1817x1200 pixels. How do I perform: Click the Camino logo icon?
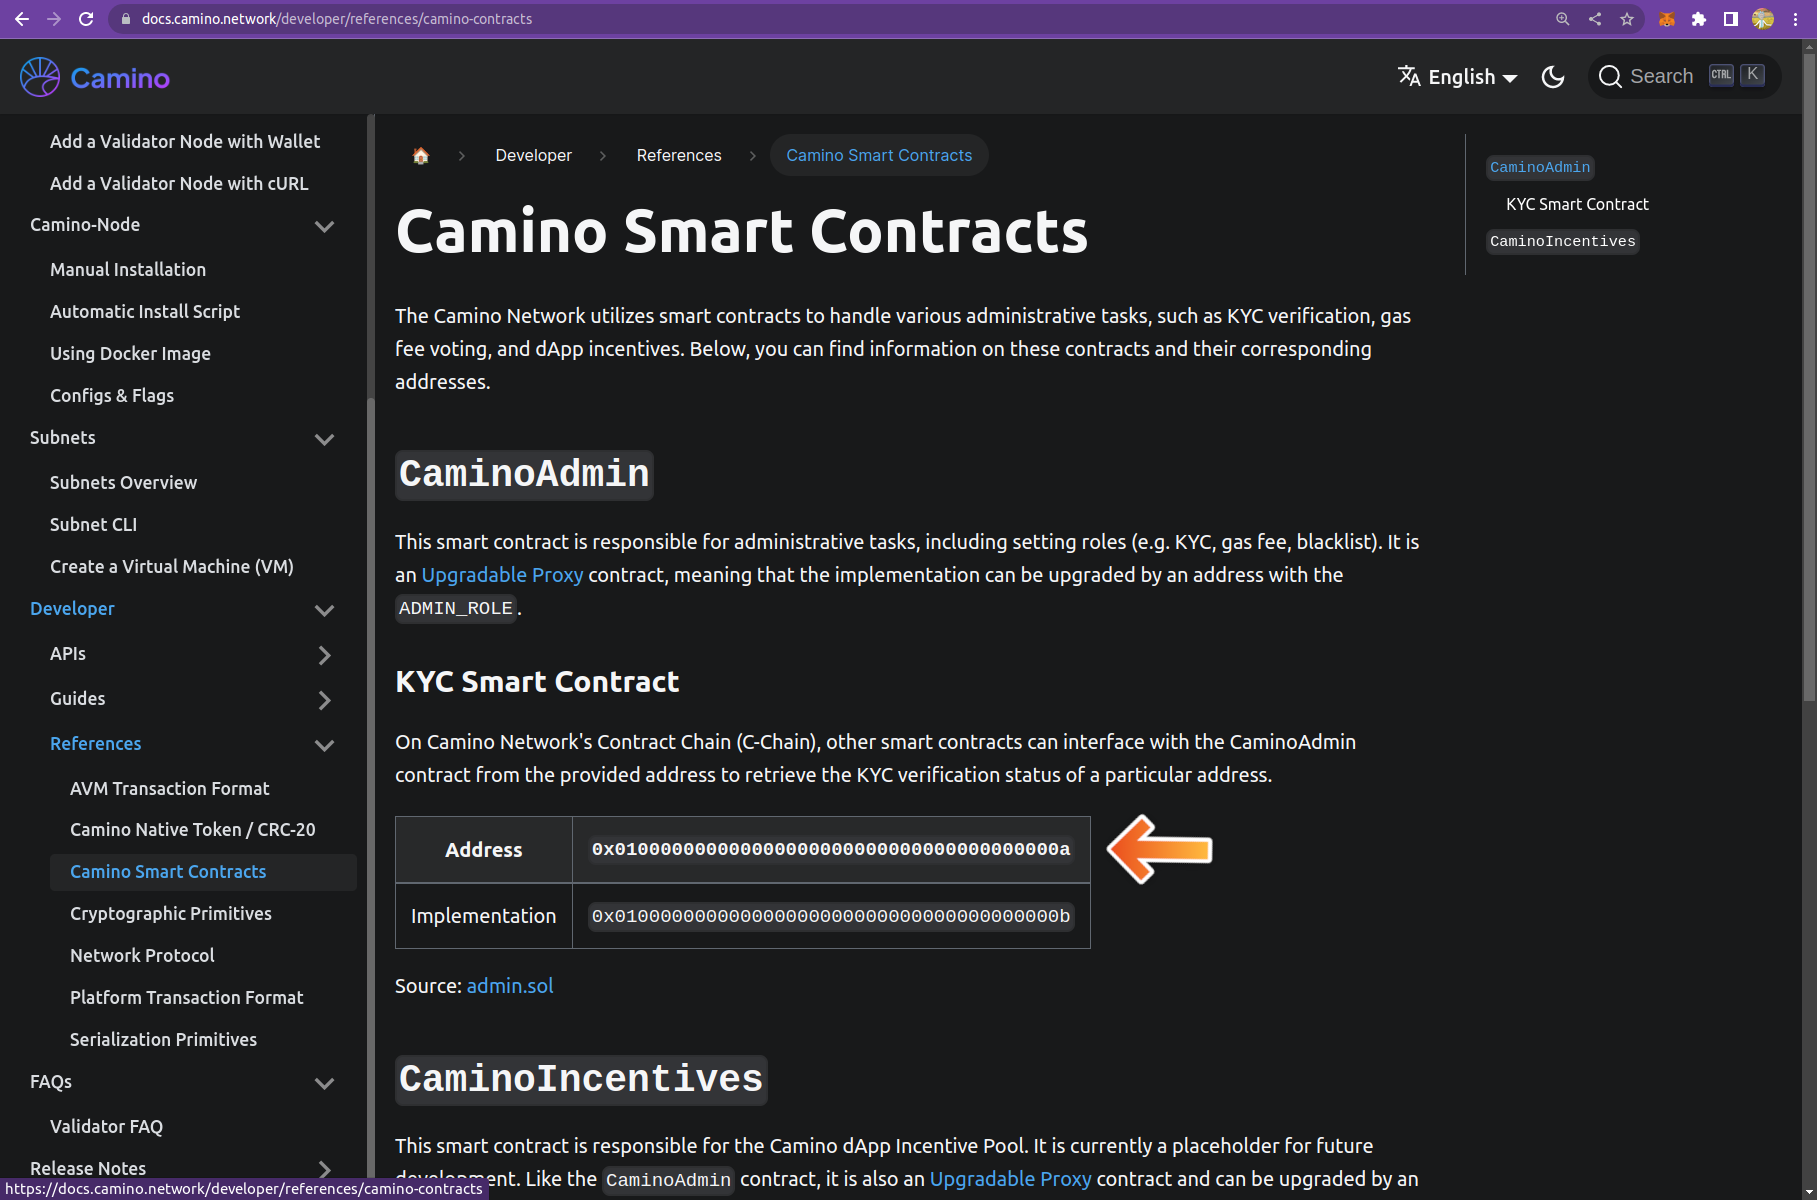40,77
